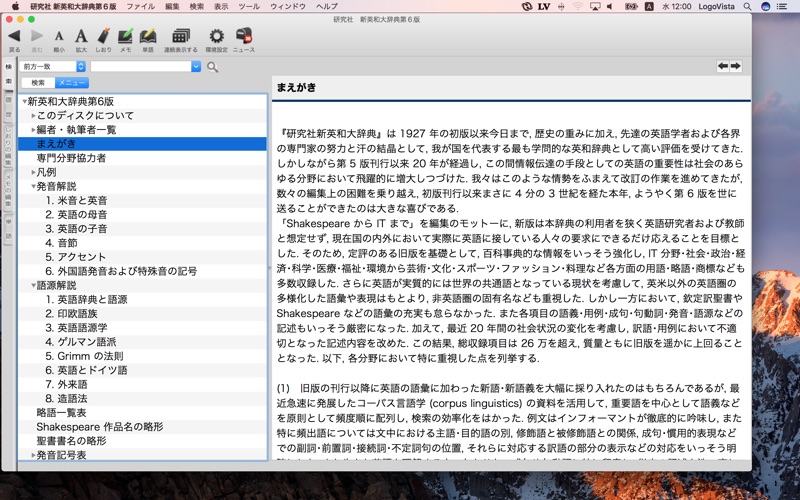Viewport: 800px width, 500px height.
Task: Open the Siri icon in menu bar
Action: [x=765, y=7]
